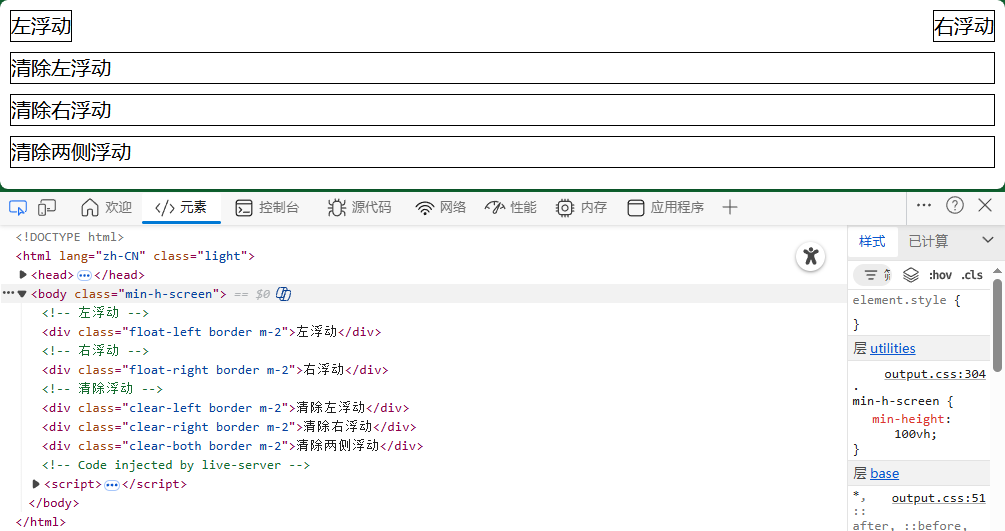Switch to the 样式 styles tab

[872, 241]
